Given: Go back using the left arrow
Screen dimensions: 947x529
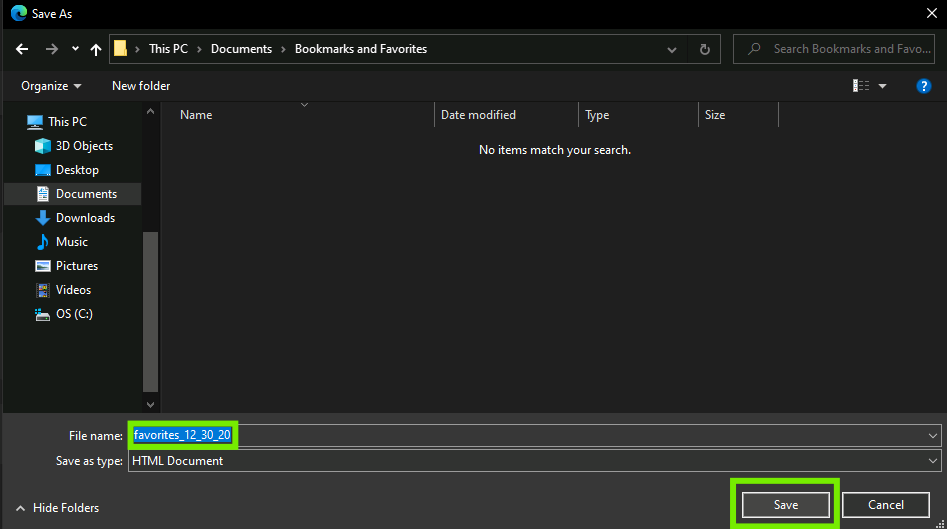Looking at the screenshot, I should pyautogui.click(x=22, y=49).
